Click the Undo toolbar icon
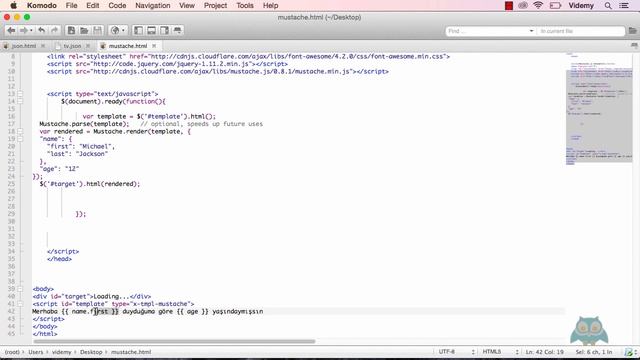This screenshot has height=360, width=640. [x=42, y=31]
